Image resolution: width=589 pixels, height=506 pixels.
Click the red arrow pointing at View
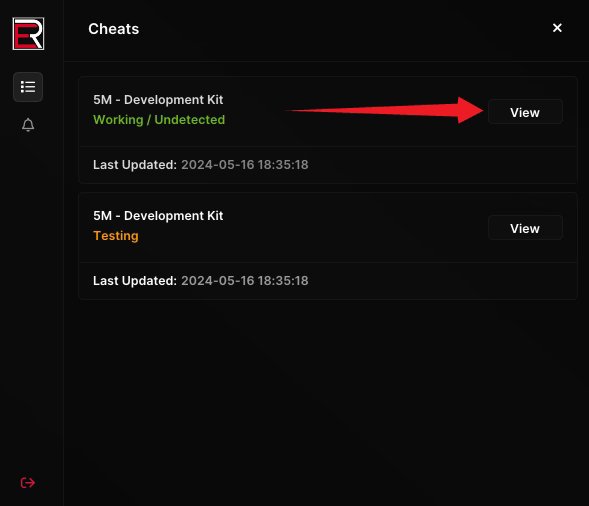(x=384, y=110)
